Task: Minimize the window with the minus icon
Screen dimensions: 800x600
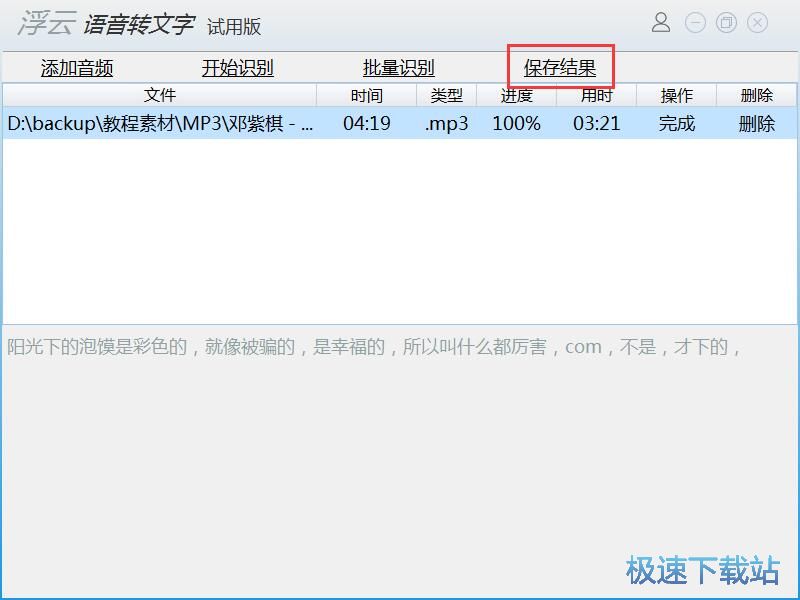Action: pyautogui.click(x=695, y=23)
